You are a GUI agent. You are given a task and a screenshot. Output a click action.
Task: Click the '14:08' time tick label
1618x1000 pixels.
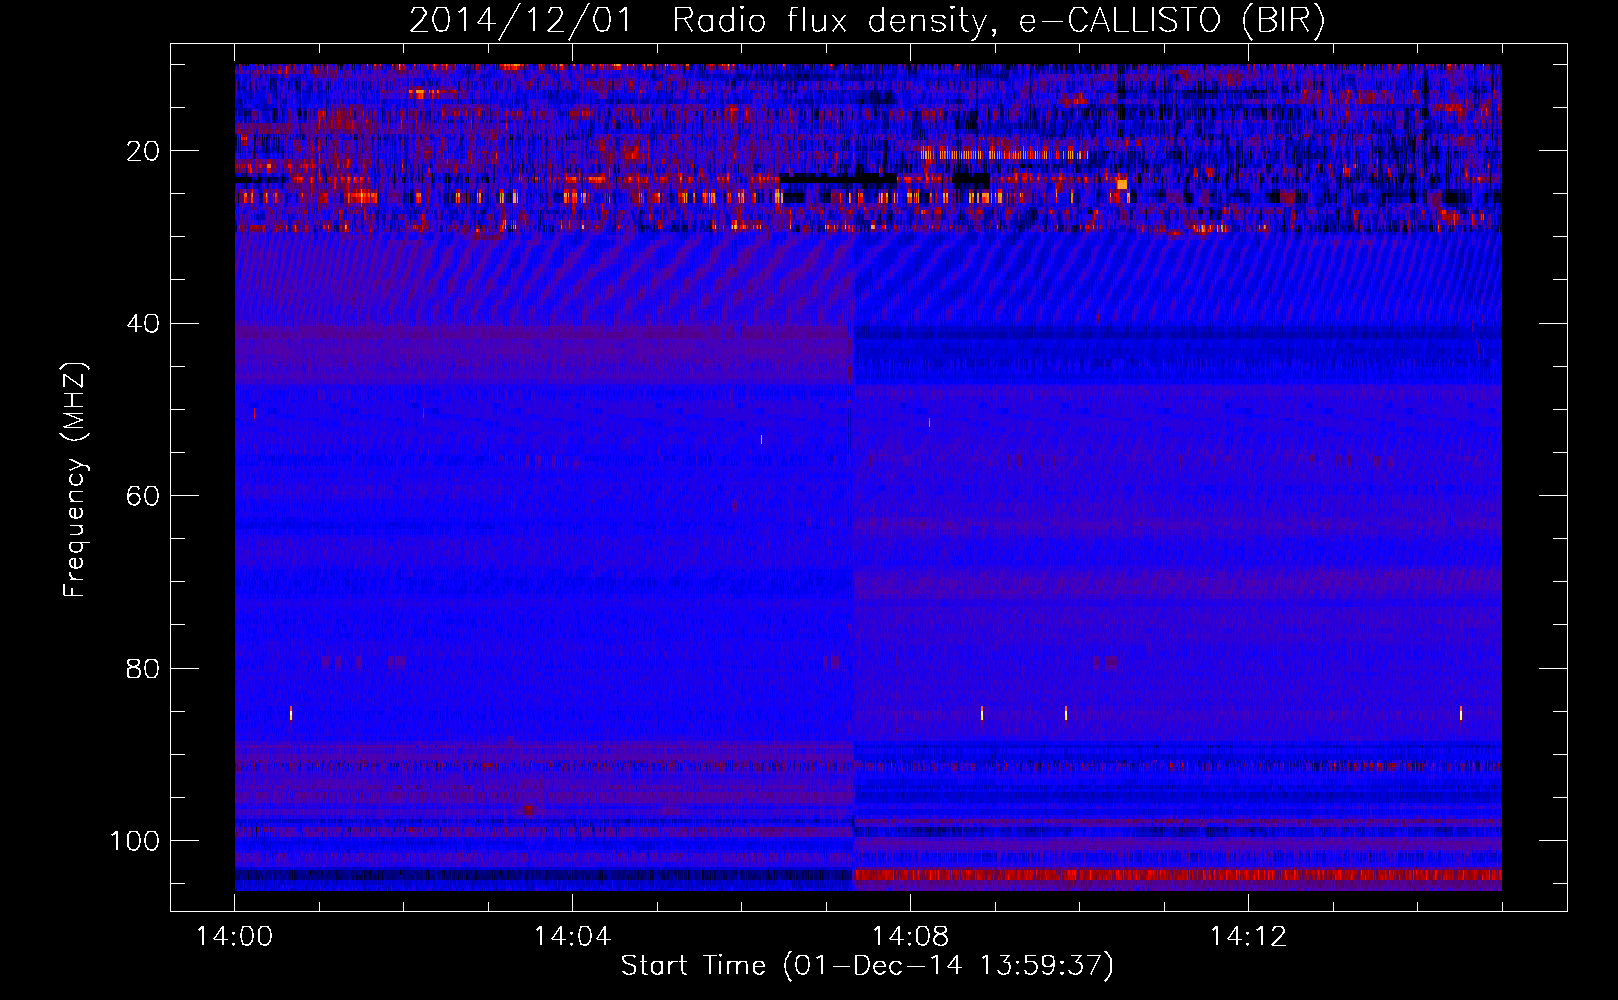(910, 937)
